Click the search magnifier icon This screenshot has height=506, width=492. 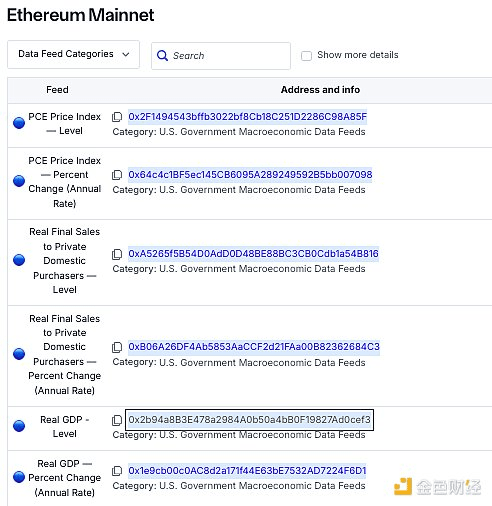tap(162, 56)
